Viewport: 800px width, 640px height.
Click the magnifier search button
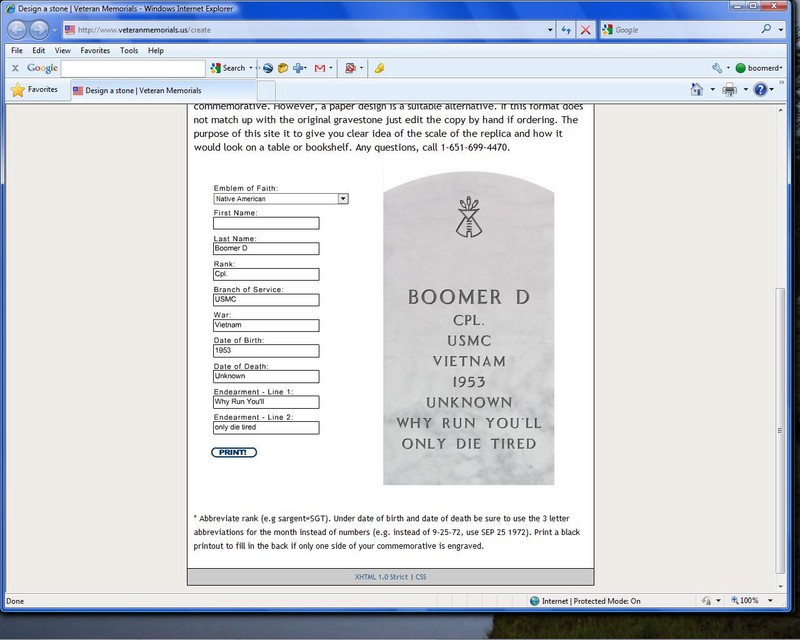tap(766, 29)
